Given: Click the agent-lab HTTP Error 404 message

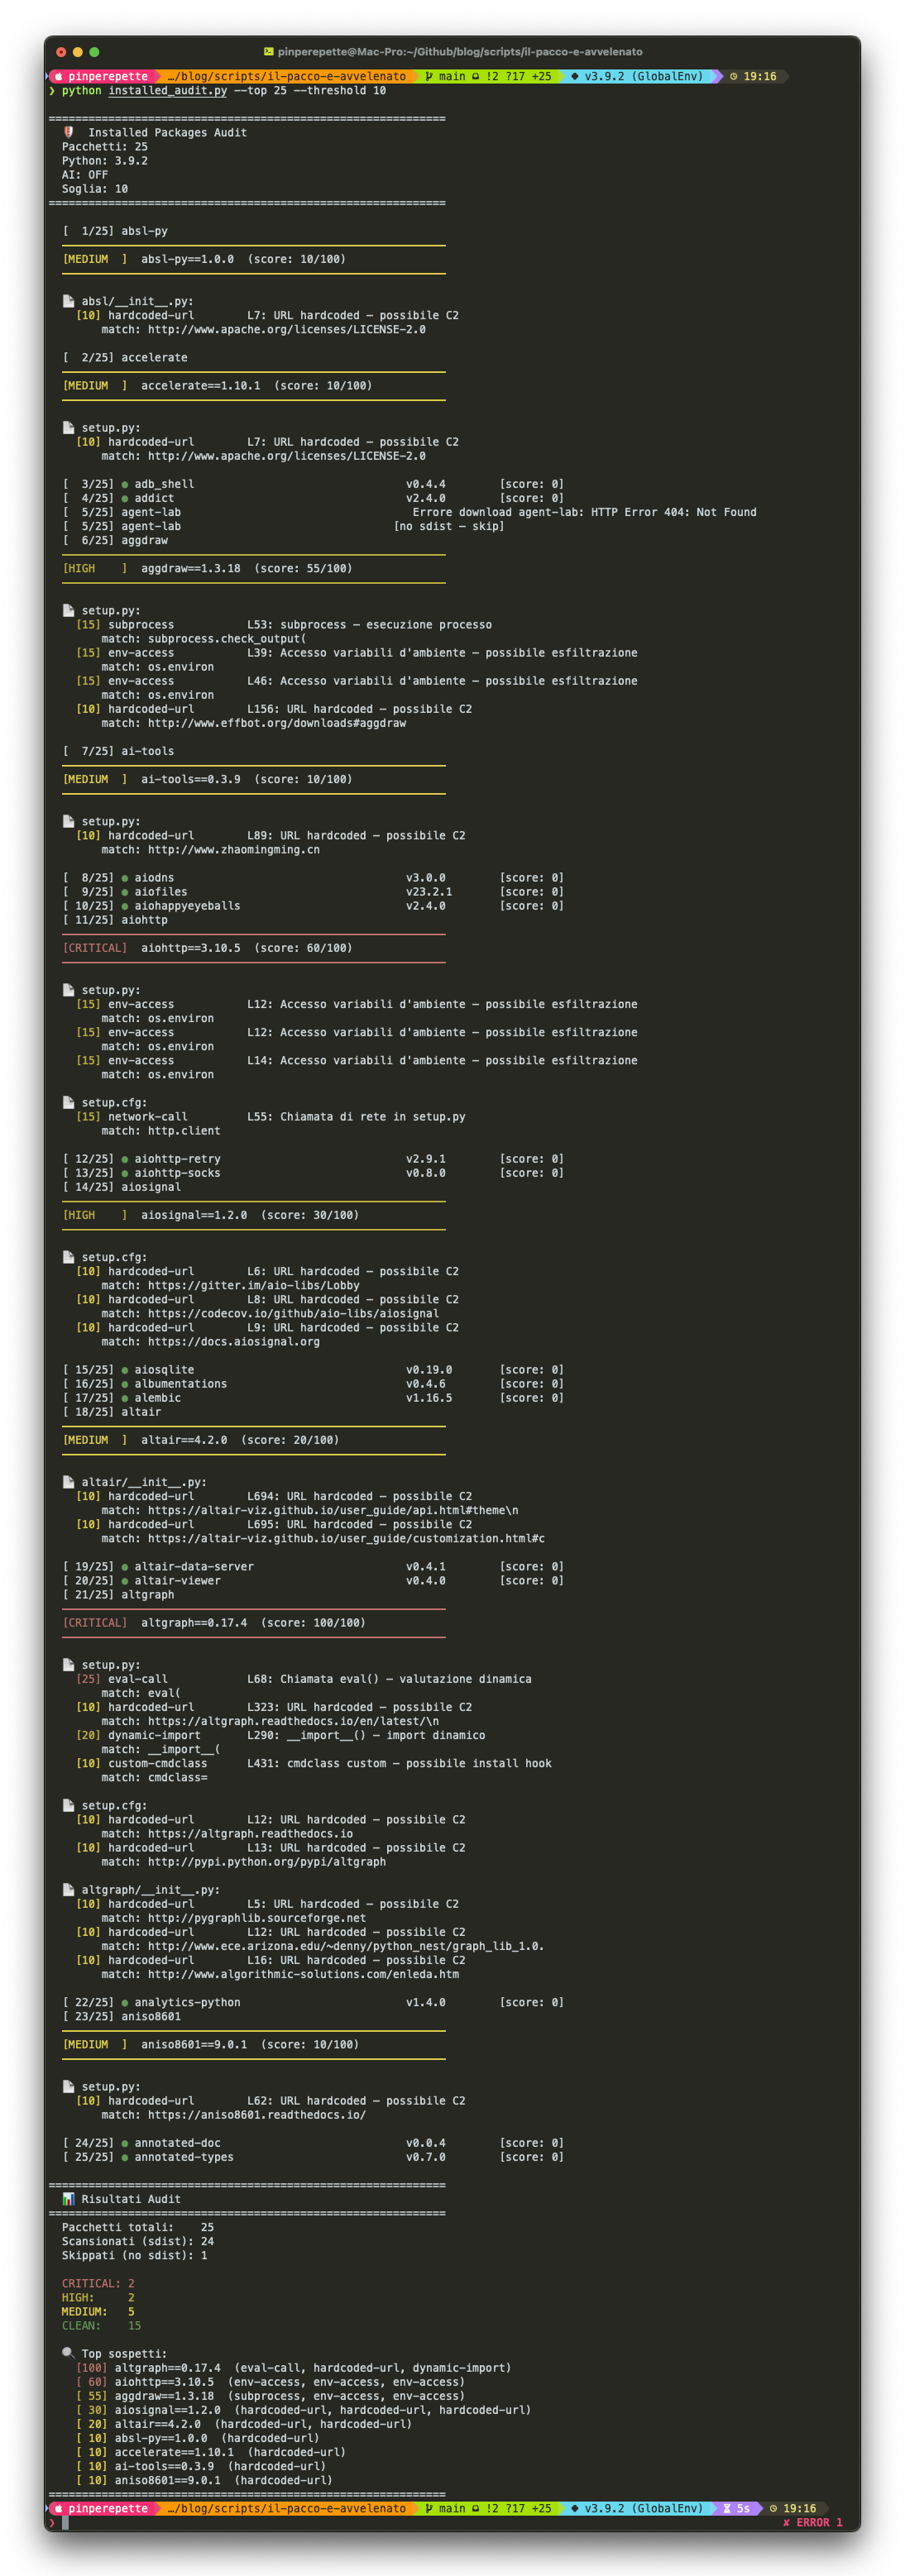Looking at the screenshot, I should [584, 512].
